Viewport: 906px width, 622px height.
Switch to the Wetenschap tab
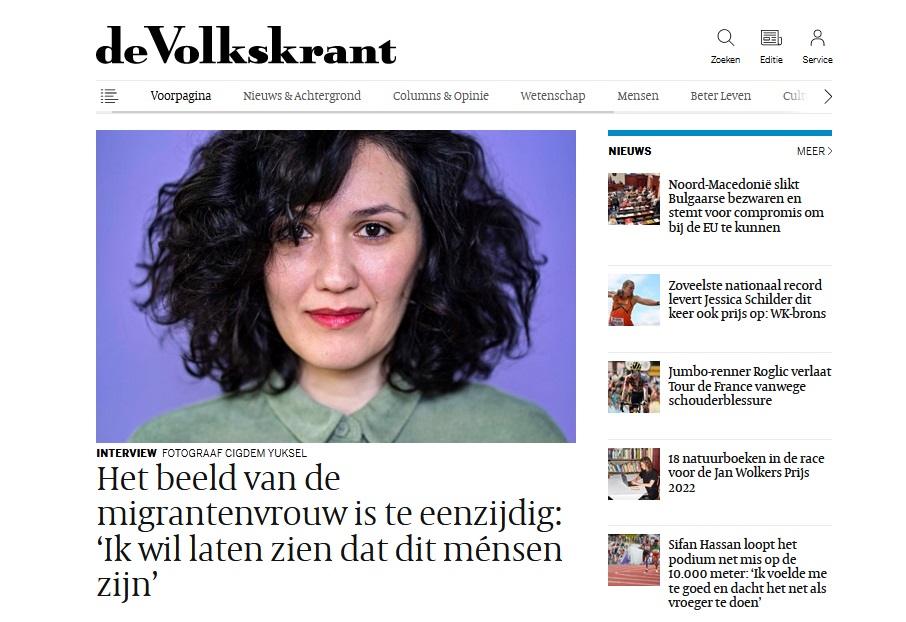(553, 96)
